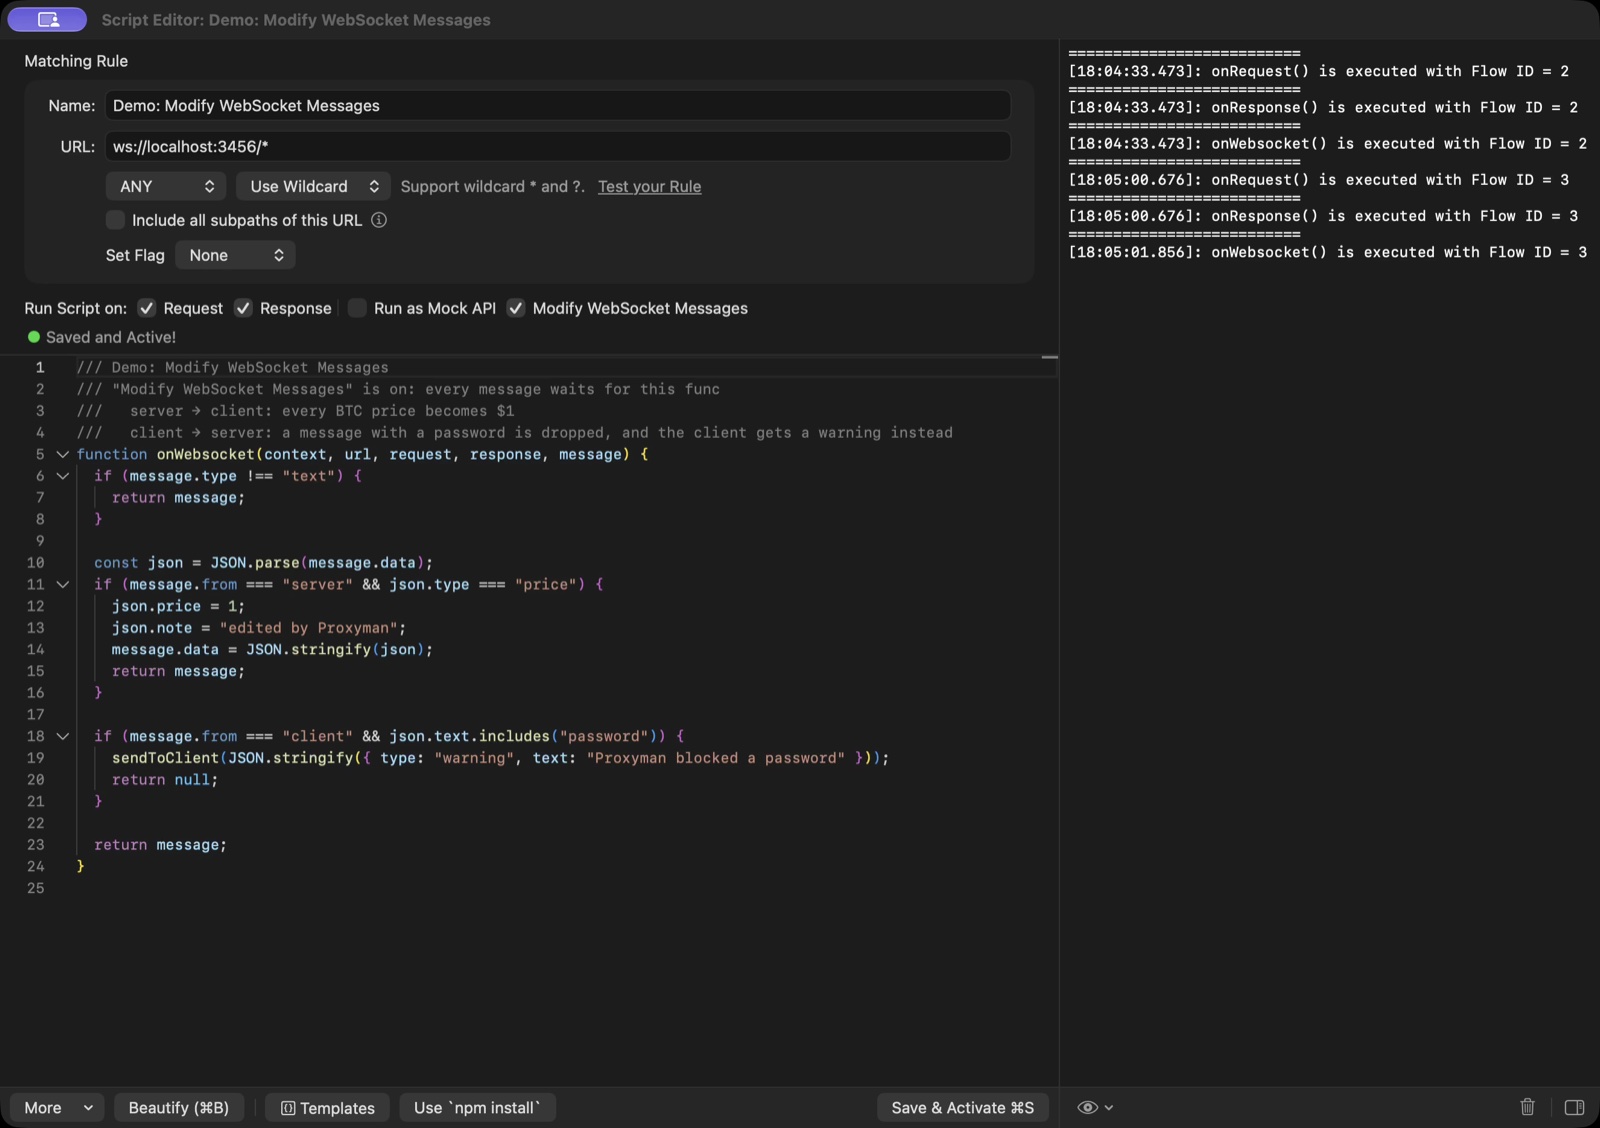
Task: Click the purple screen-share icon in title bar
Action: click(47, 19)
